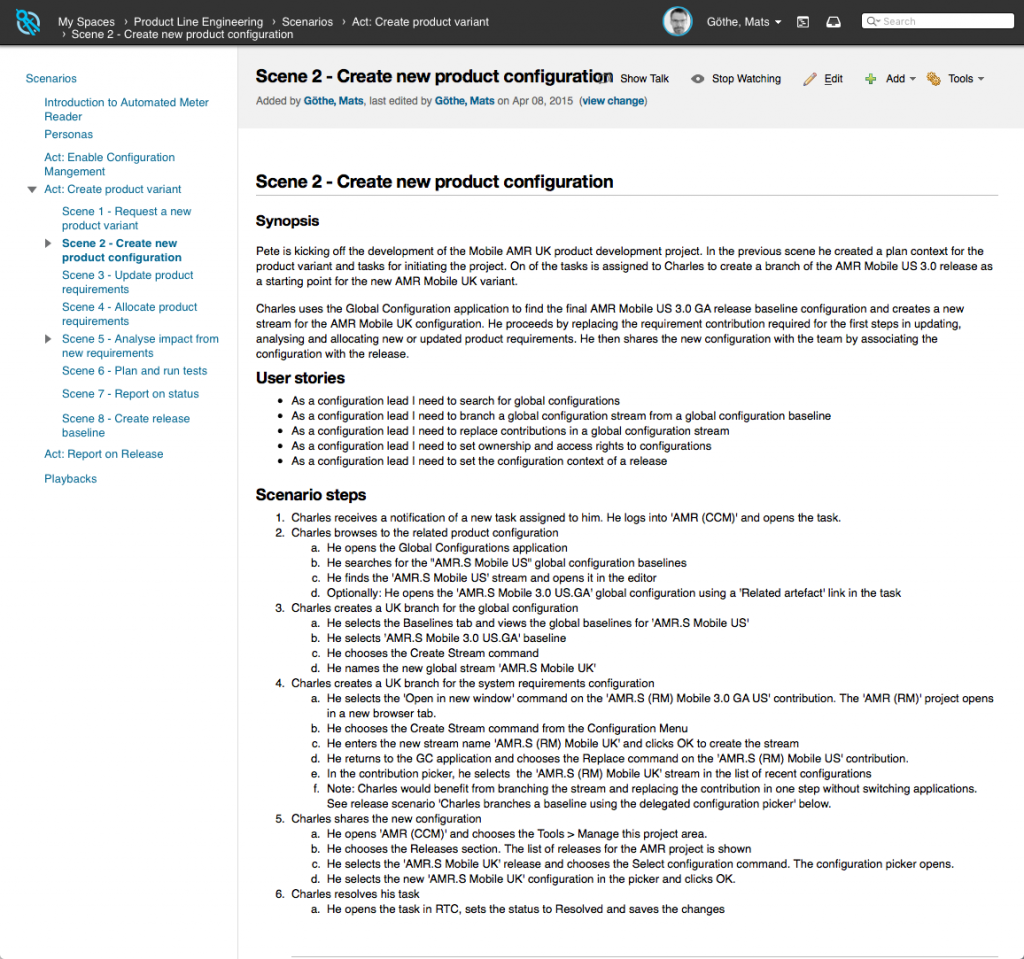Click the Scenarios breadcrumb in the header
The width and height of the screenshot is (1024, 959).
[308, 22]
